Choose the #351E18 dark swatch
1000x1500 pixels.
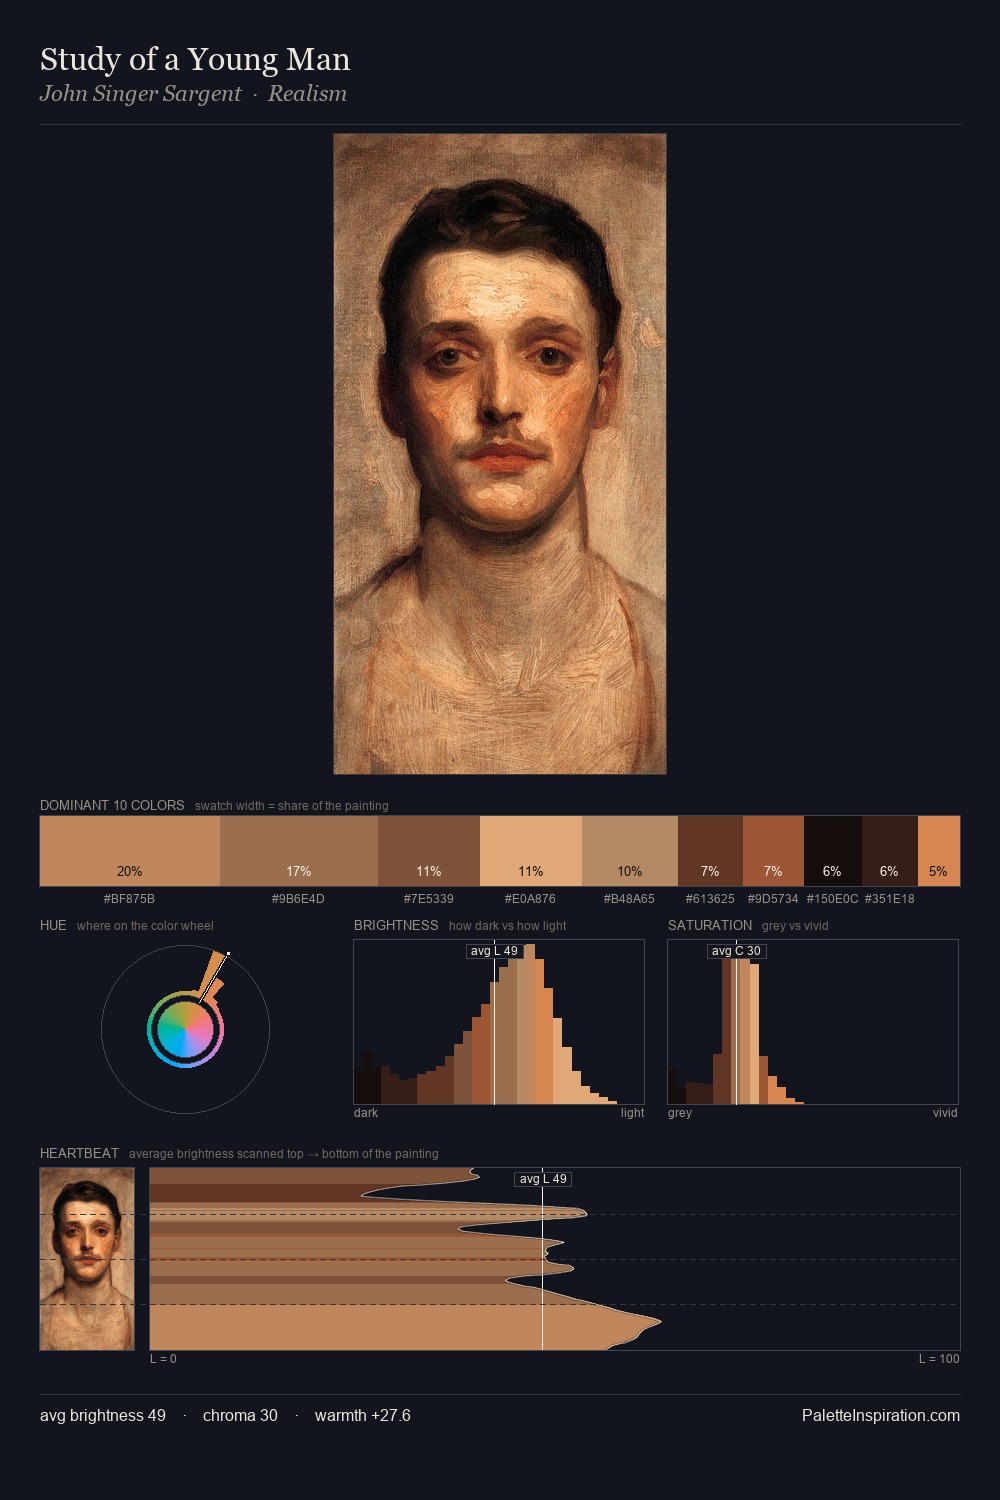point(889,851)
